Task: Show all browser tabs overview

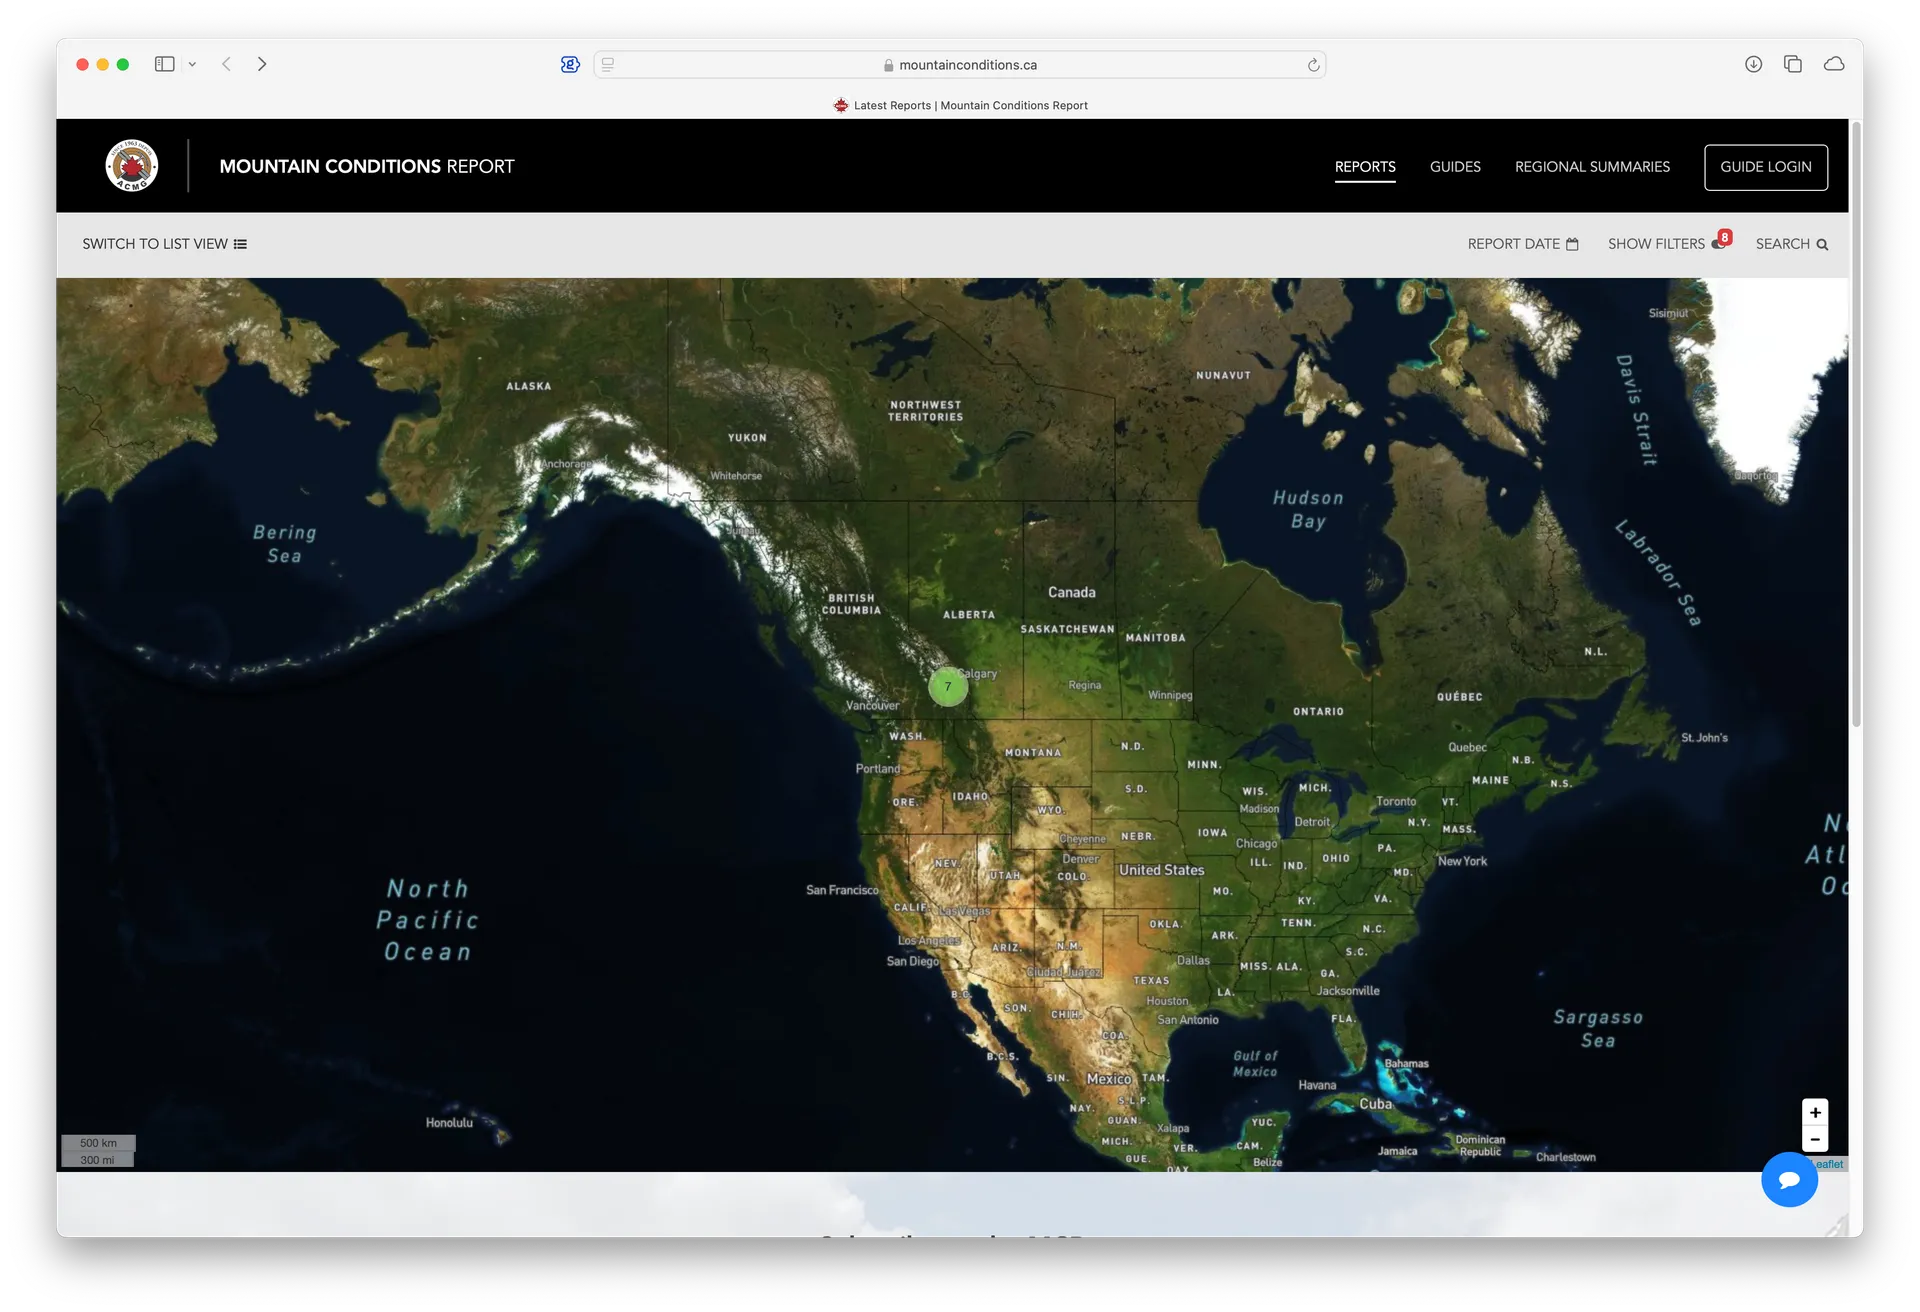Action: pyautogui.click(x=1793, y=63)
